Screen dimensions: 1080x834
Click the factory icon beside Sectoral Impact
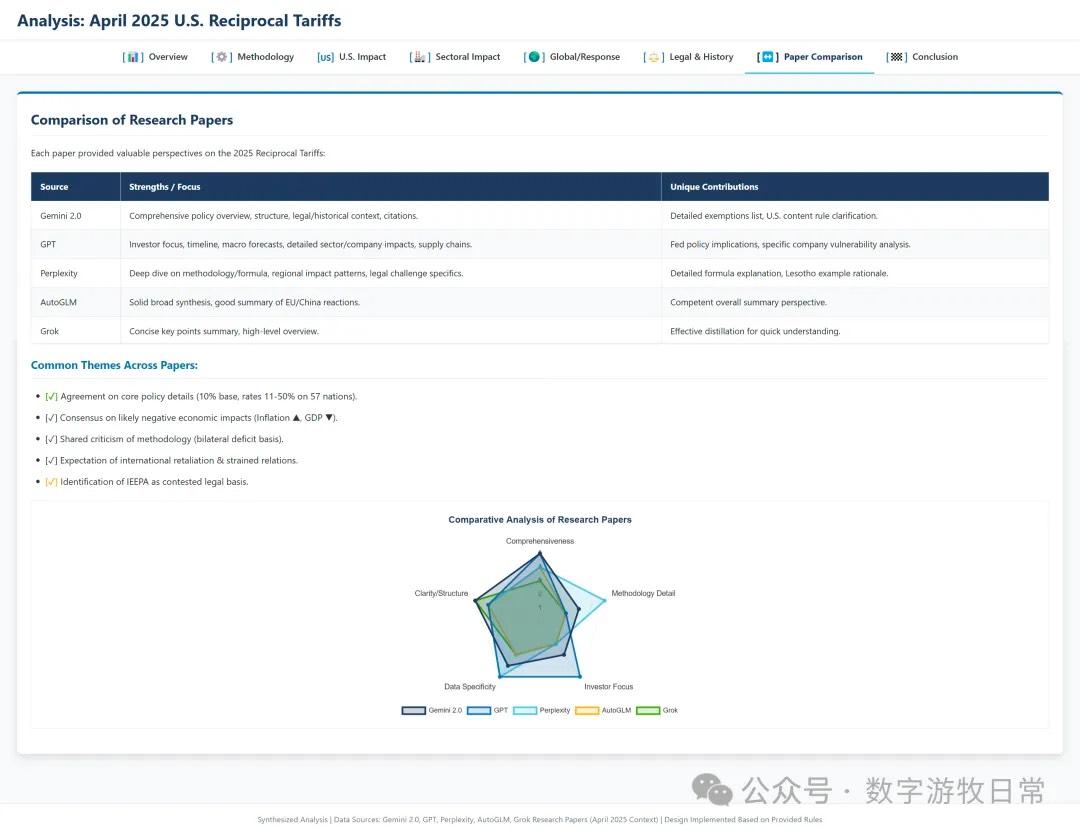(x=420, y=57)
